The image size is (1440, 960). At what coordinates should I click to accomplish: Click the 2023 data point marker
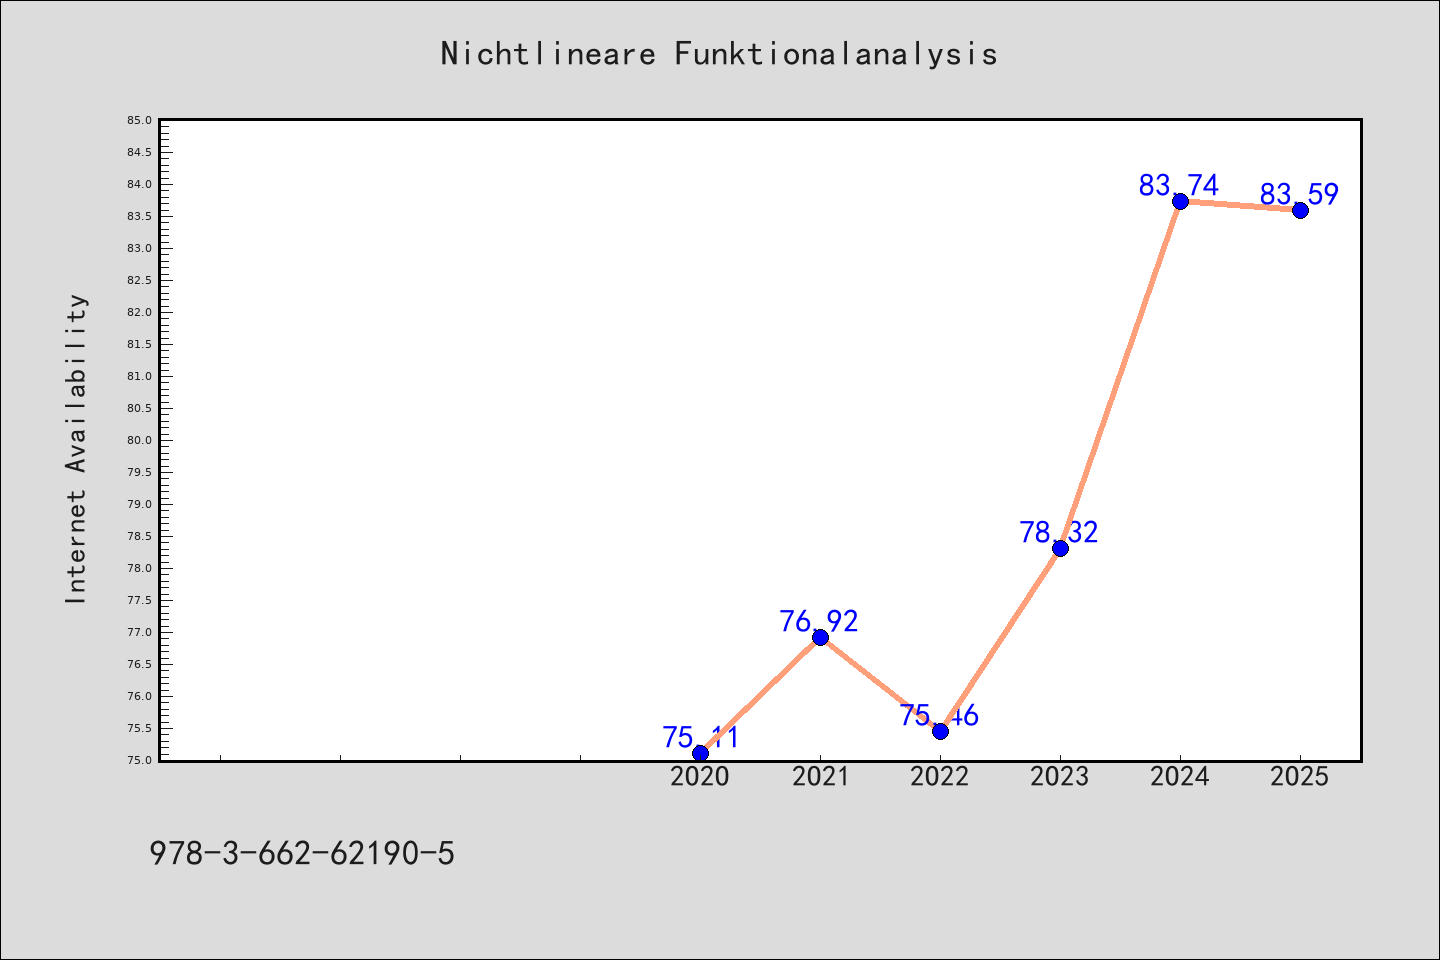(x=1060, y=548)
